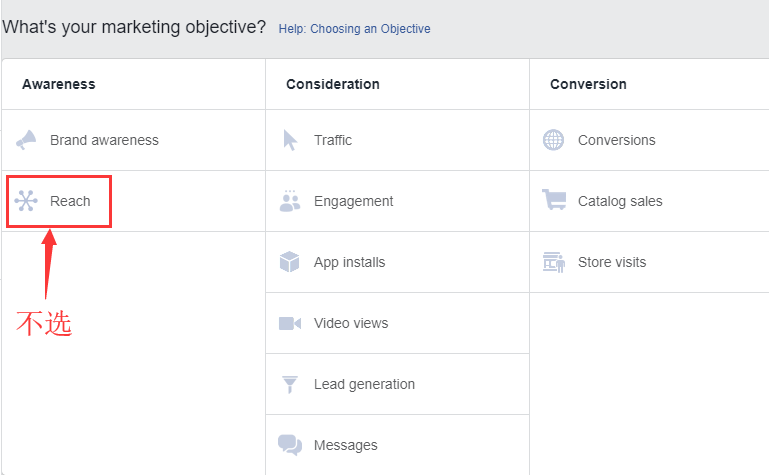This screenshot has height=475, width=769.
Task: Select the Catalog sales objective text
Action: tap(620, 201)
